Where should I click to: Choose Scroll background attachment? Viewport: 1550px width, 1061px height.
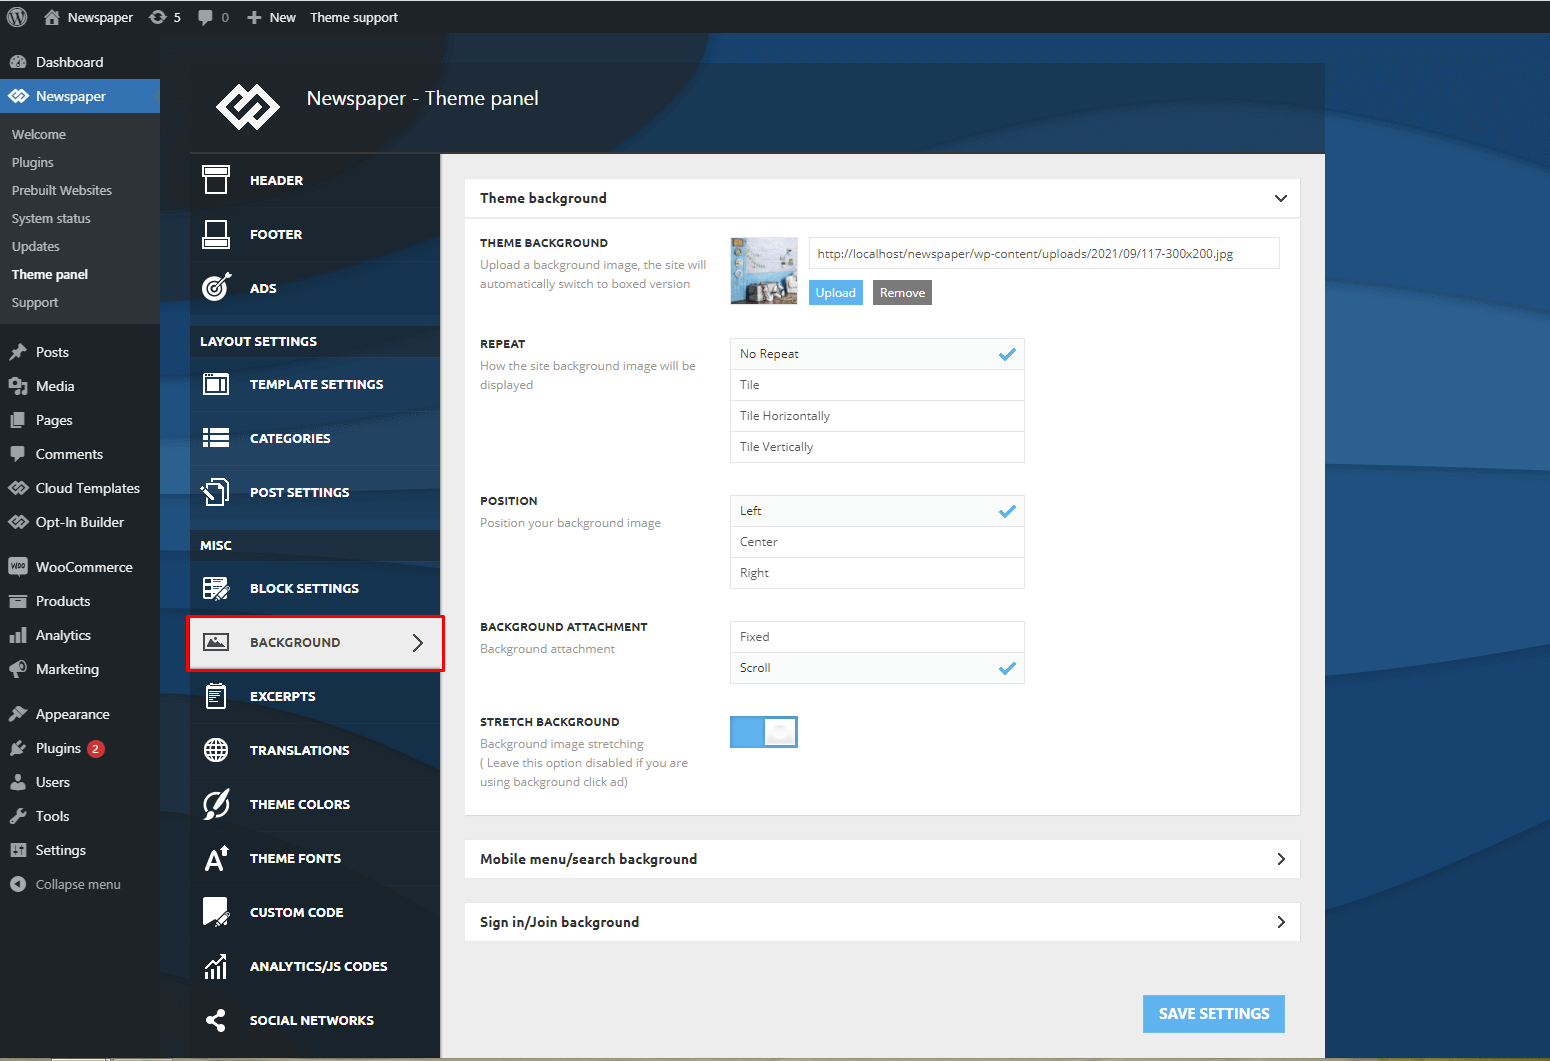pyautogui.click(x=877, y=668)
